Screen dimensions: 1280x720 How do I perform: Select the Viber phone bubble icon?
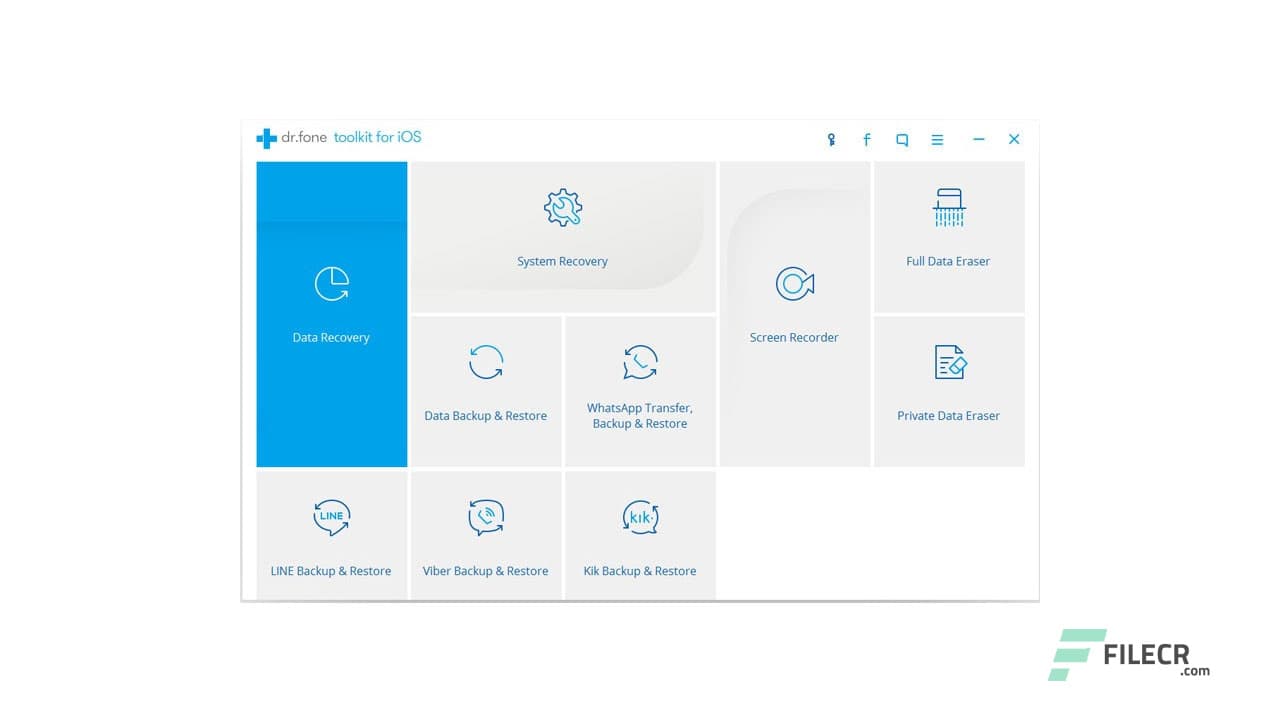pos(486,517)
